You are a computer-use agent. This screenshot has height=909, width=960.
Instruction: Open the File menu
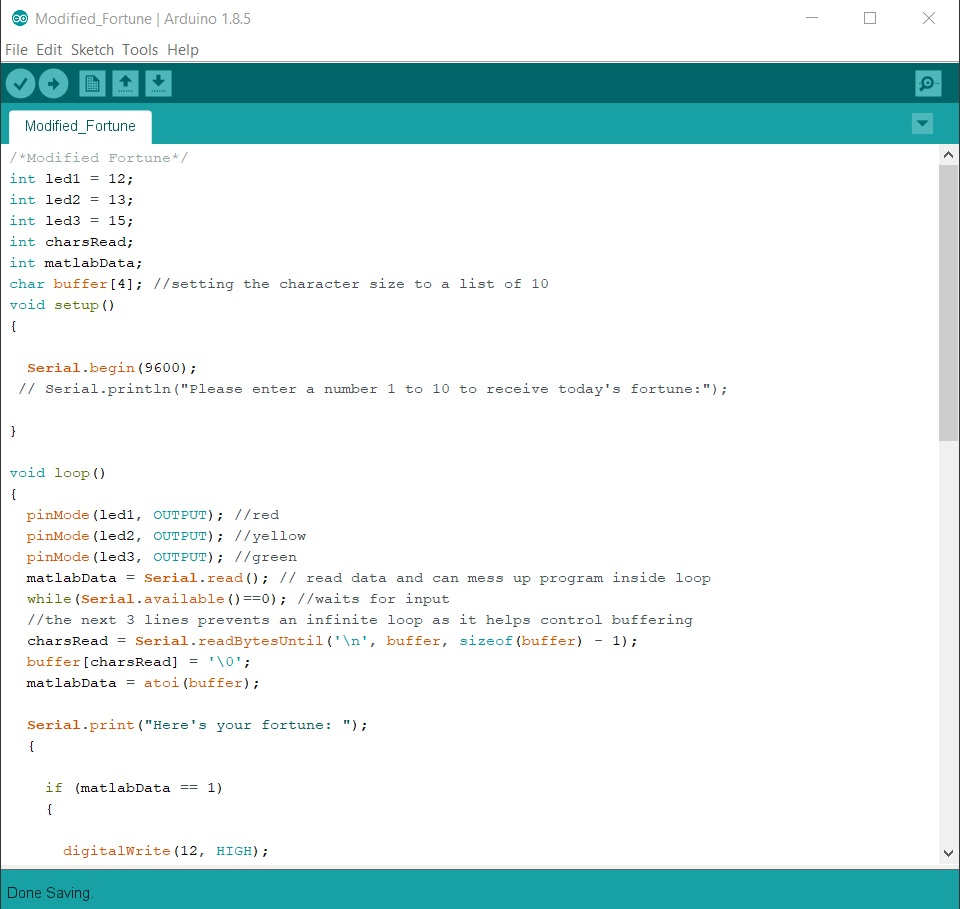[x=17, y=50]
